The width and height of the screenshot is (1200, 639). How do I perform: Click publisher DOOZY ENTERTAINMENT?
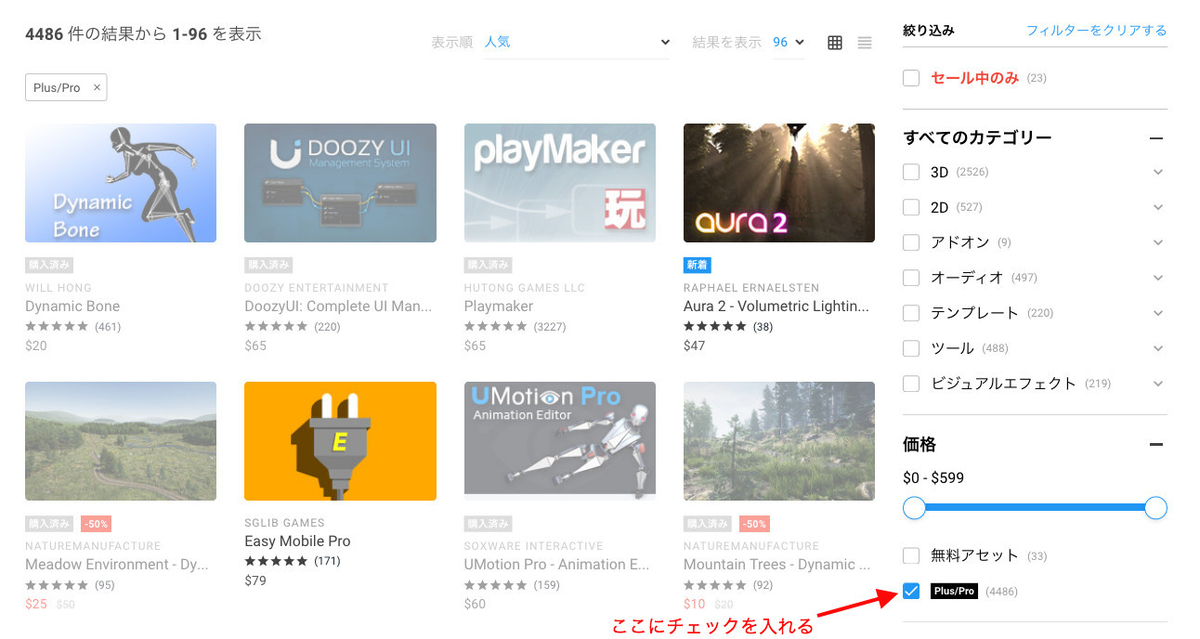point(316,288)
